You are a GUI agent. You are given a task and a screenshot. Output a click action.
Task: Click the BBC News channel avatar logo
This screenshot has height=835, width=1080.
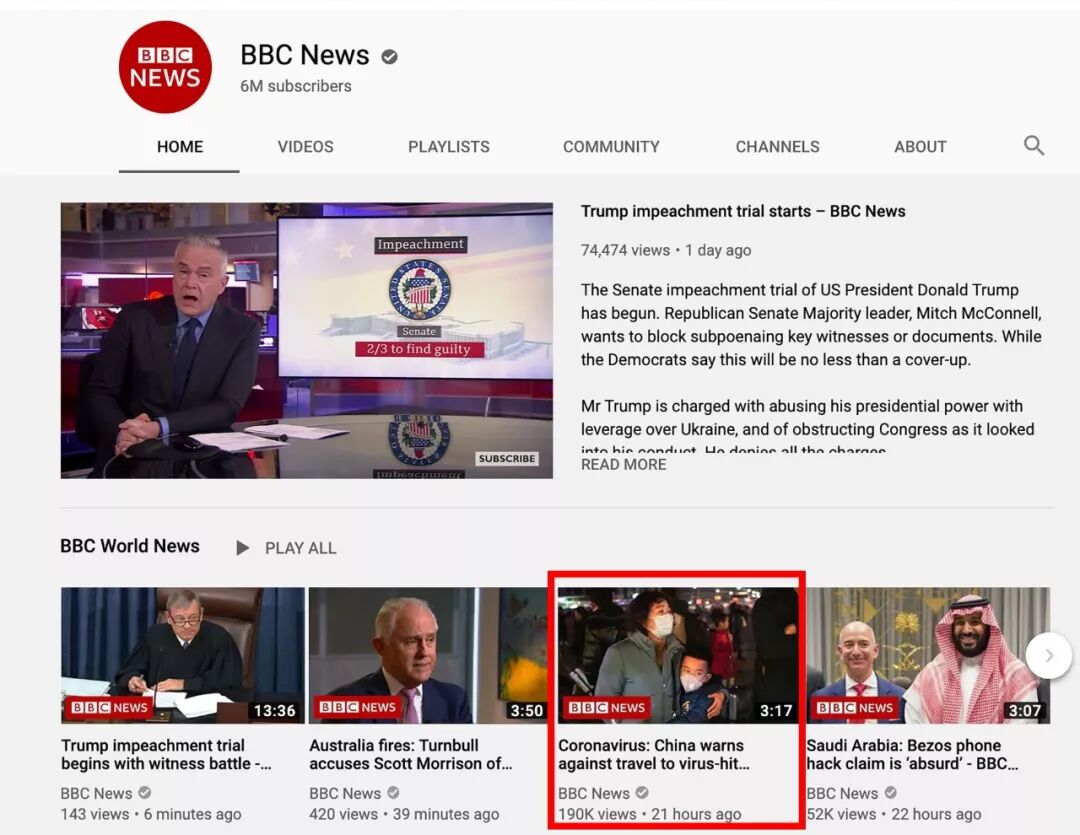tap(165, 67)
